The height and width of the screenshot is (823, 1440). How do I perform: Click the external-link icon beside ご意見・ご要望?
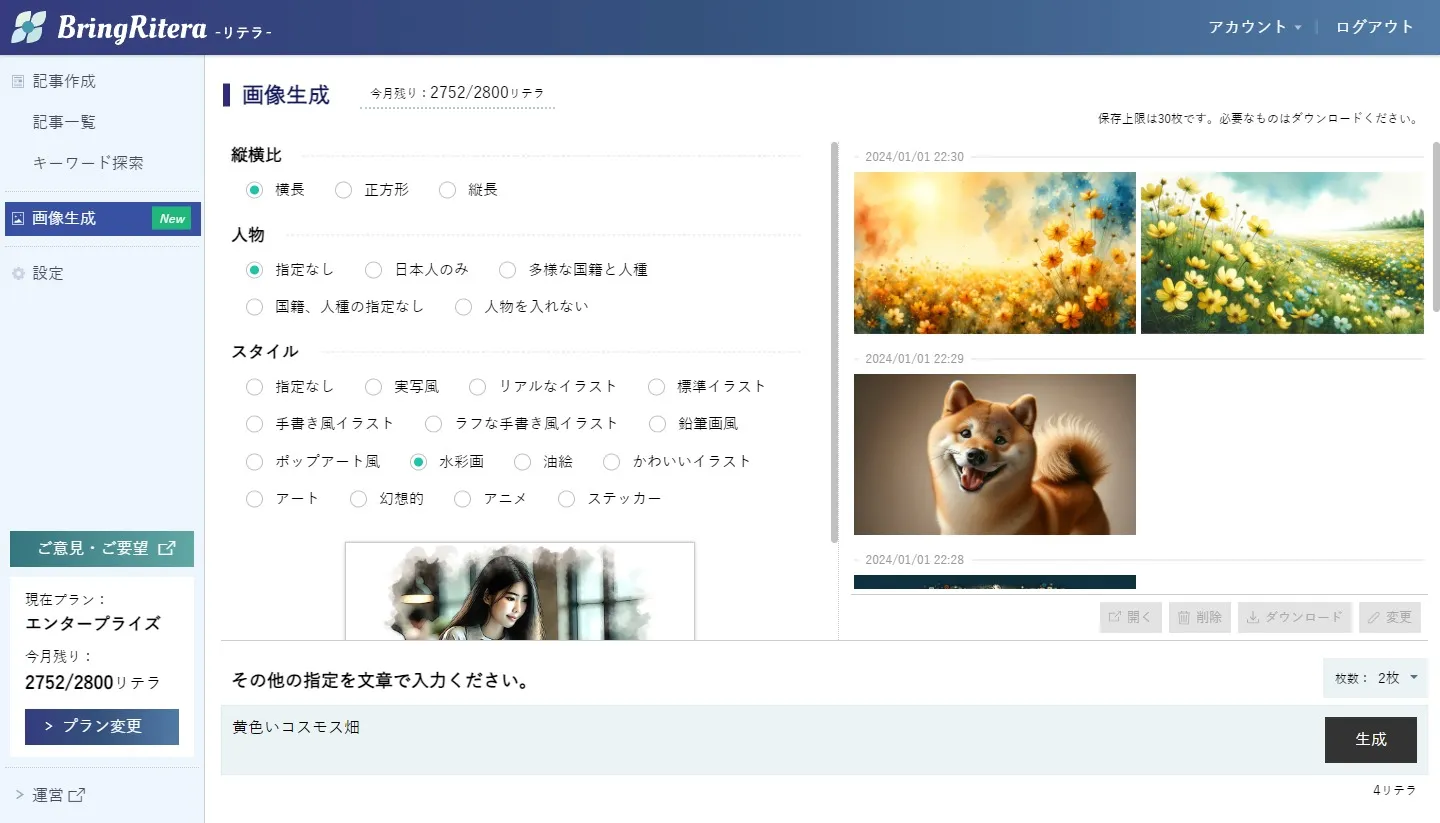pyautogui.click(x=168, y=548)
